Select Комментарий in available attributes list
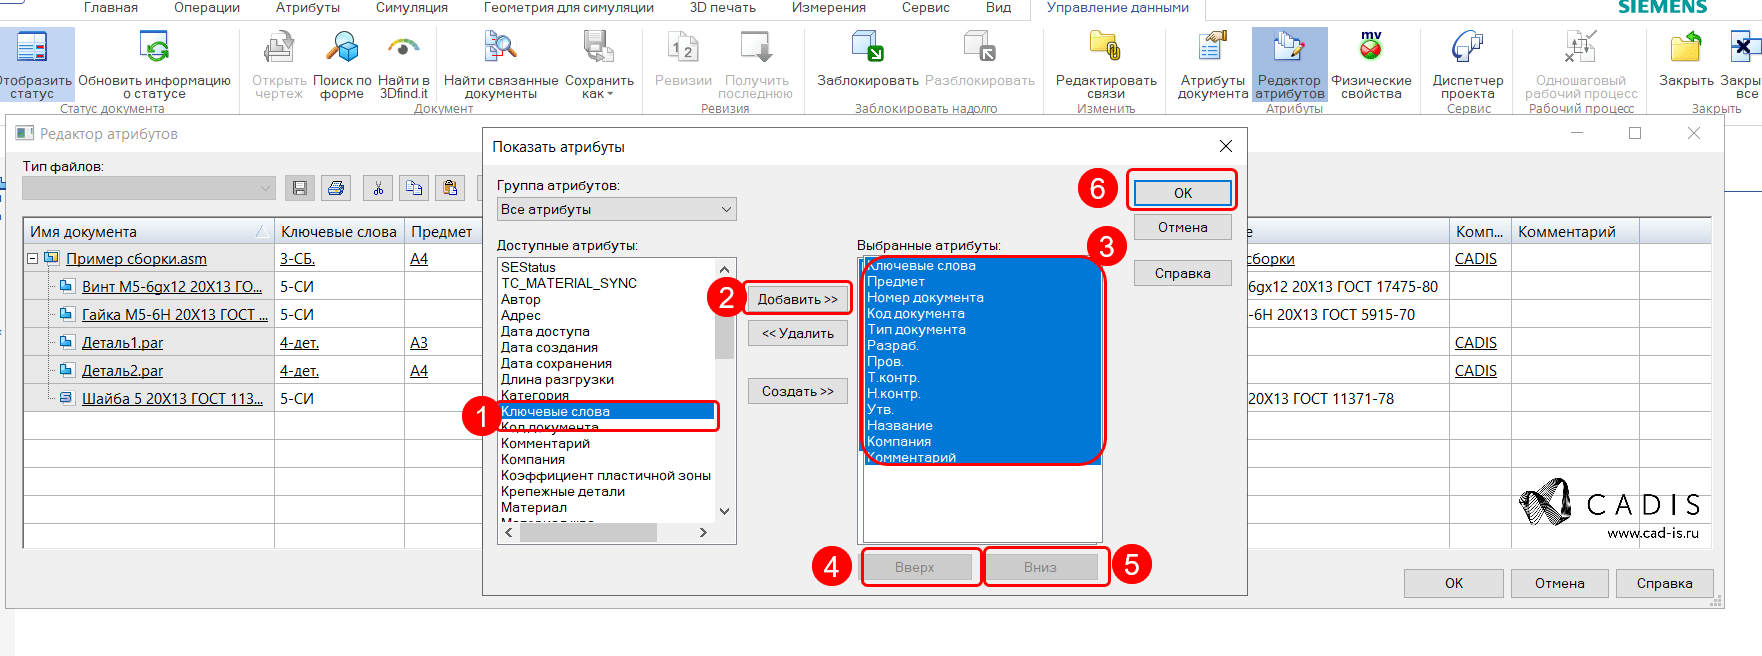The image size is (1762, 656). pyautogui.click(x=545, y=443)
